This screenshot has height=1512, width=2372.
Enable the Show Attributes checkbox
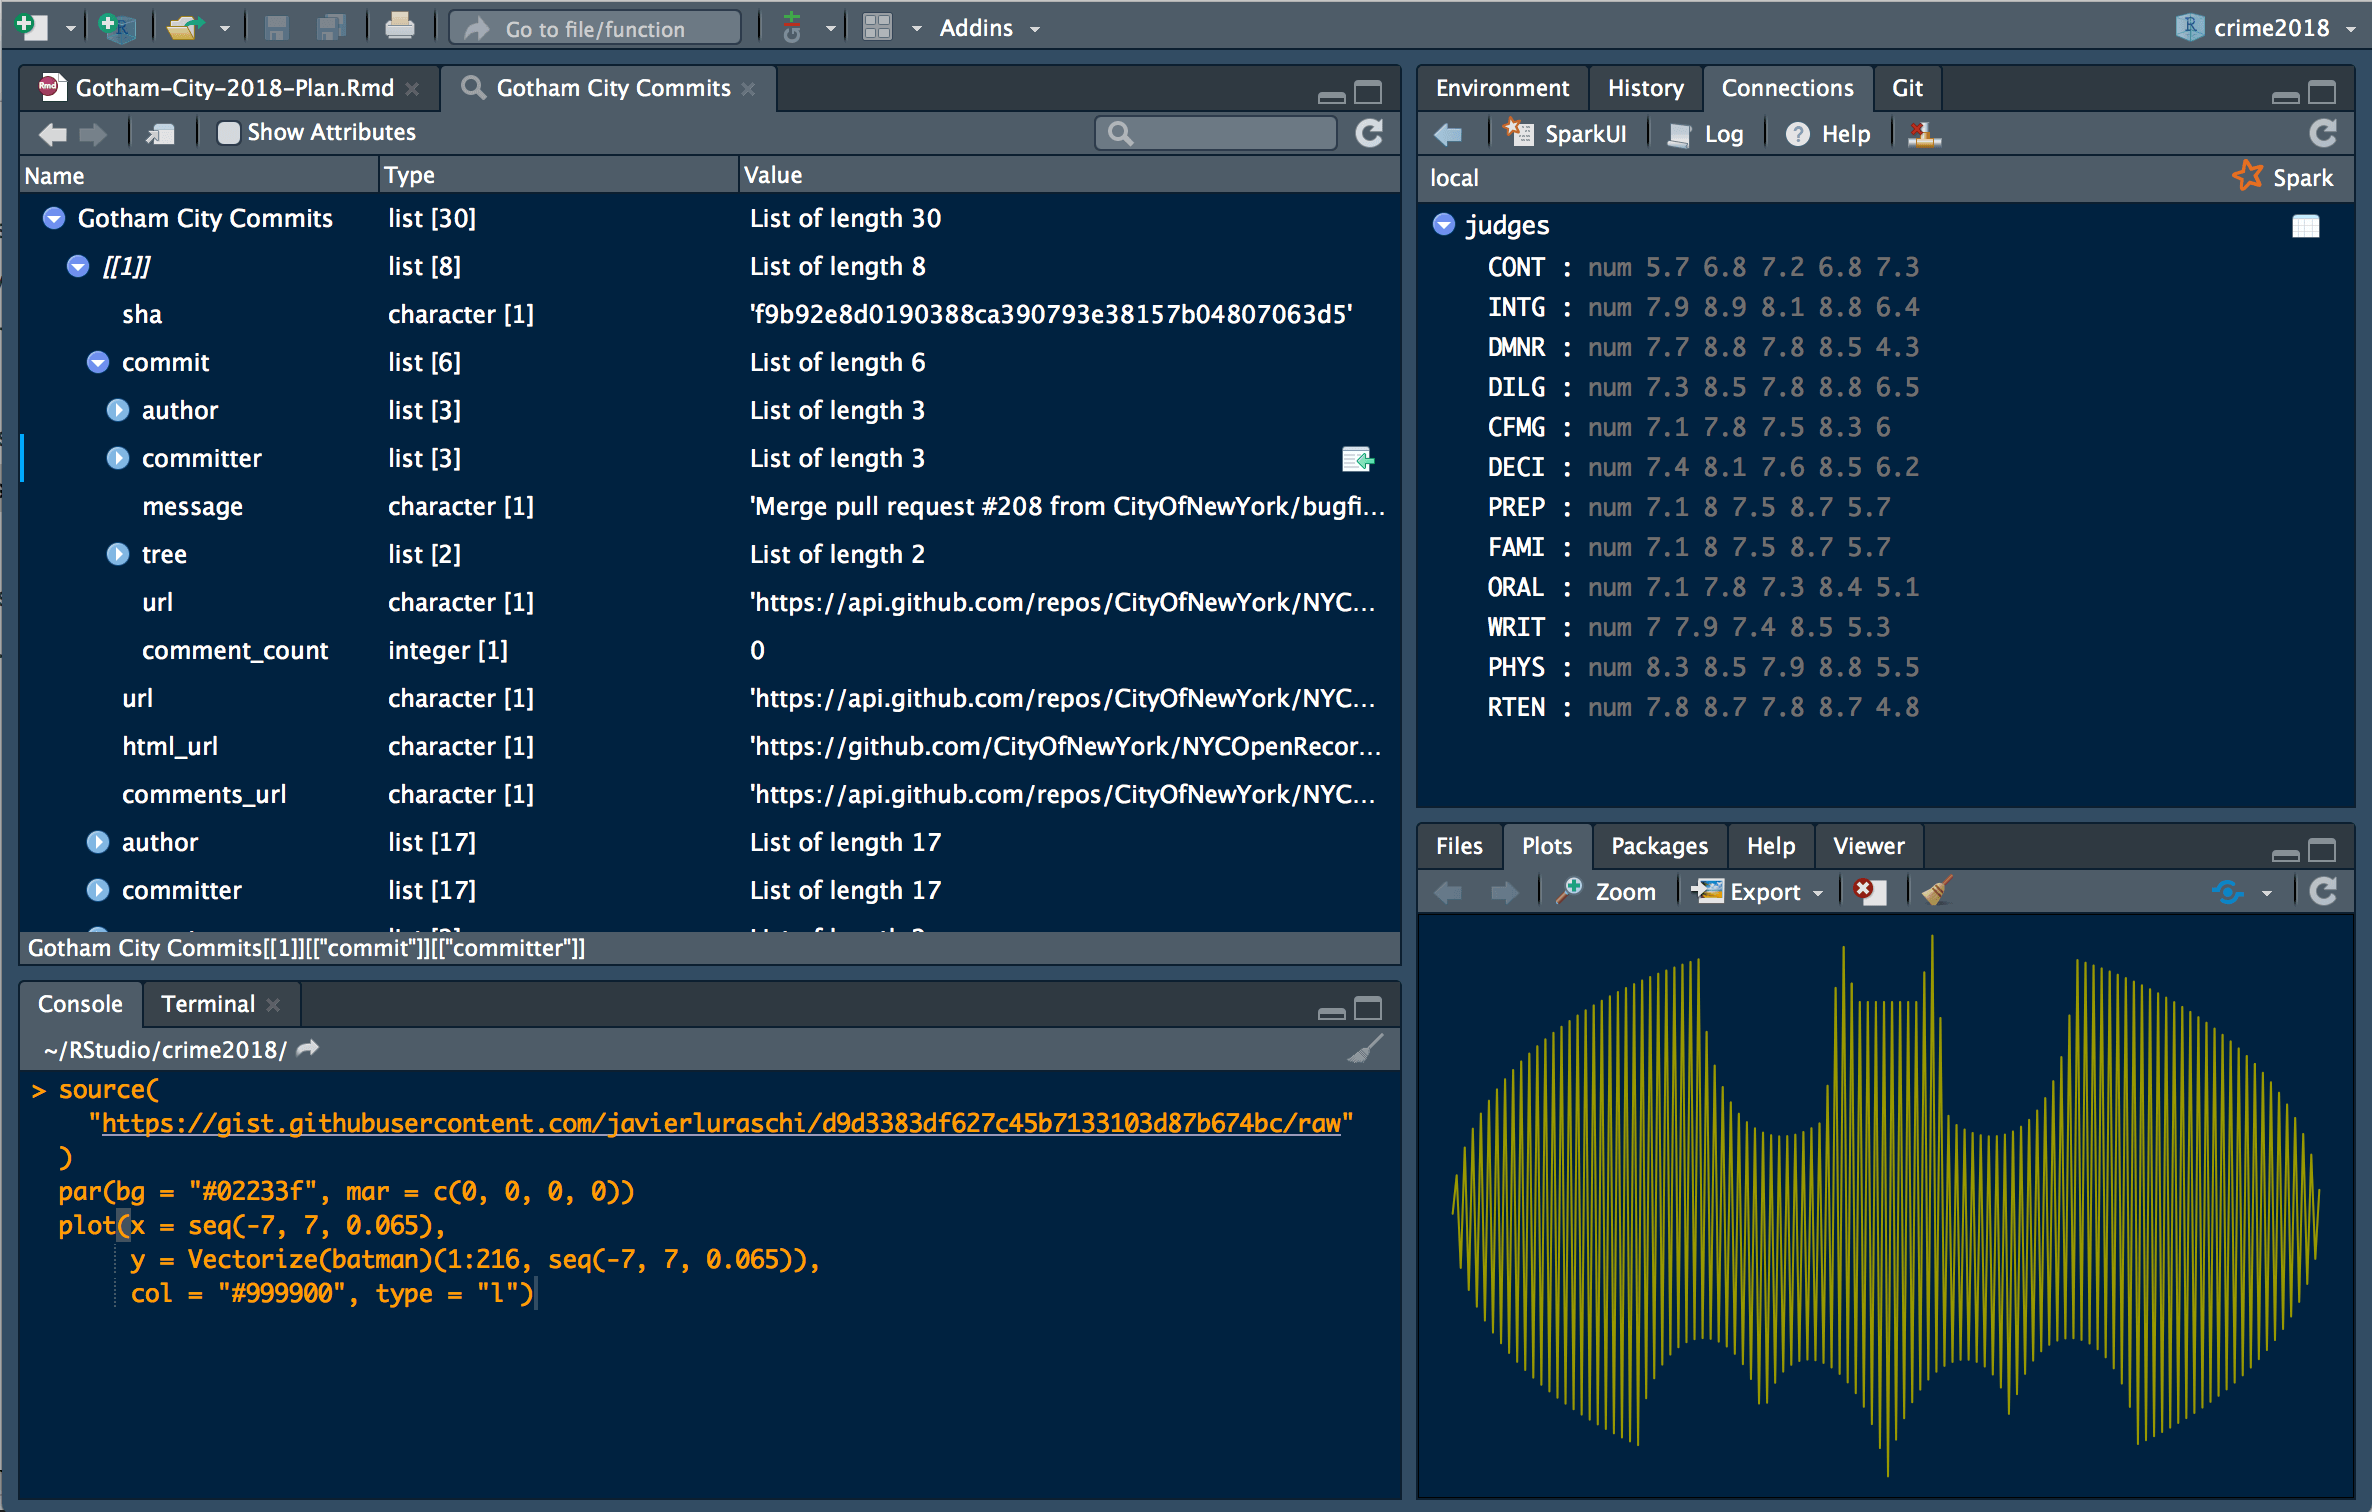(x=229, y=133)
